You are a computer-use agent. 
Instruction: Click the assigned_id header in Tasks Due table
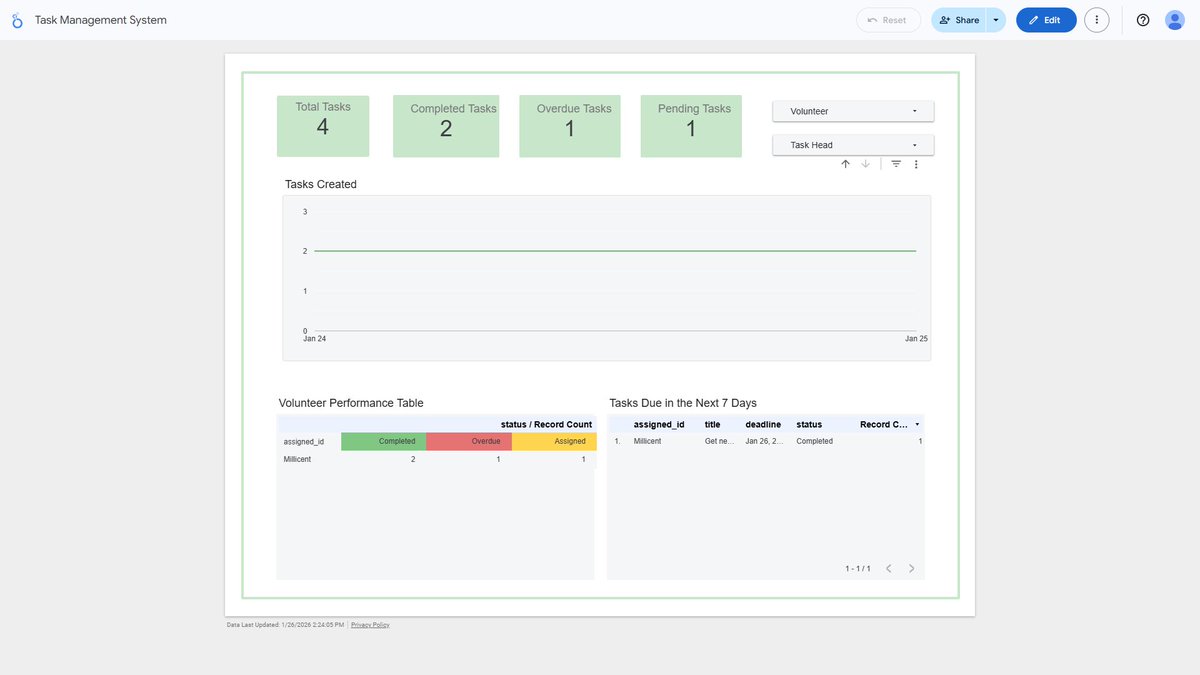point(659,425)
